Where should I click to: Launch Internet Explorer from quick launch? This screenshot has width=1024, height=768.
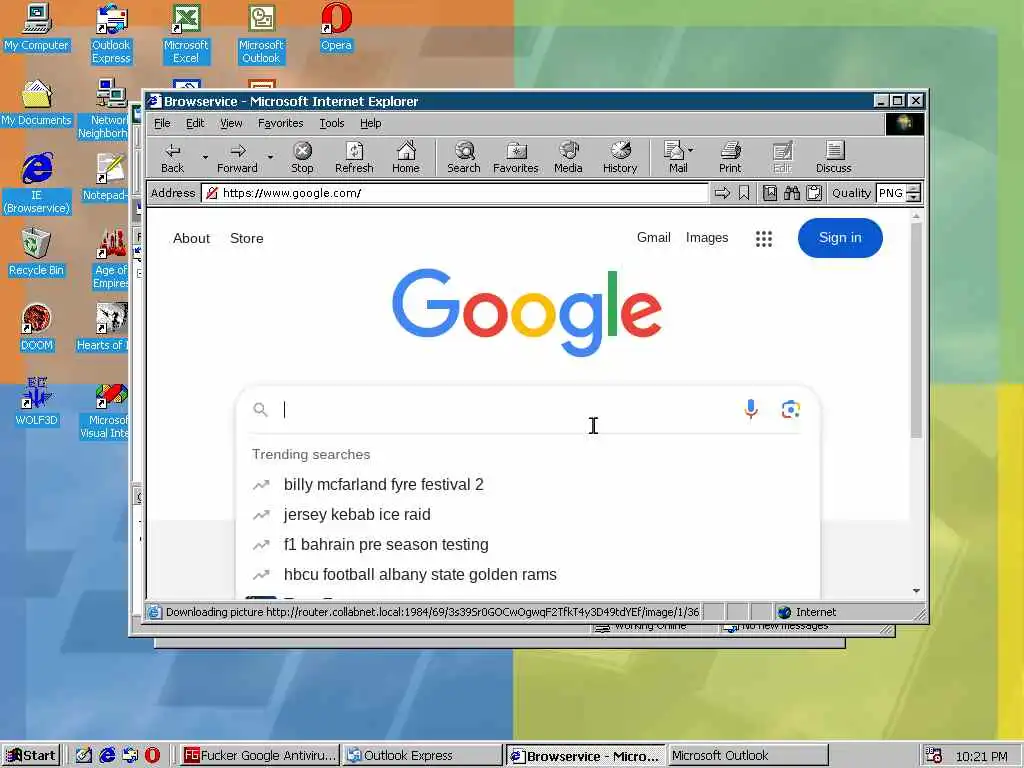tap(107, 756)
